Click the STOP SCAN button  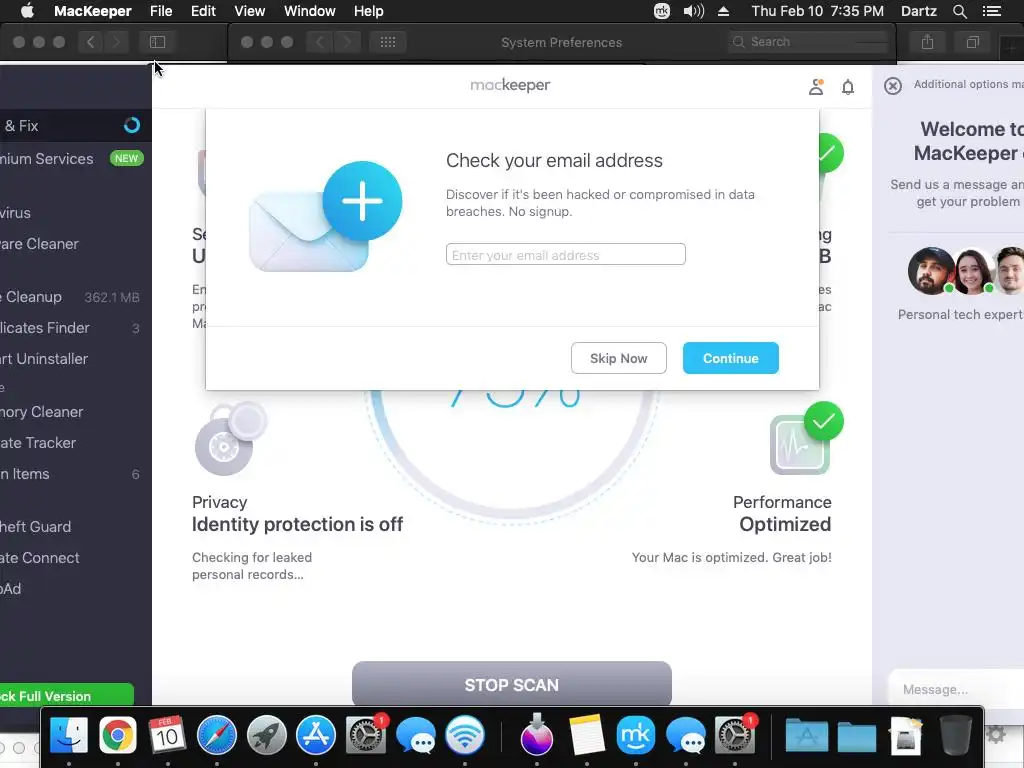(x=511, y=684)
